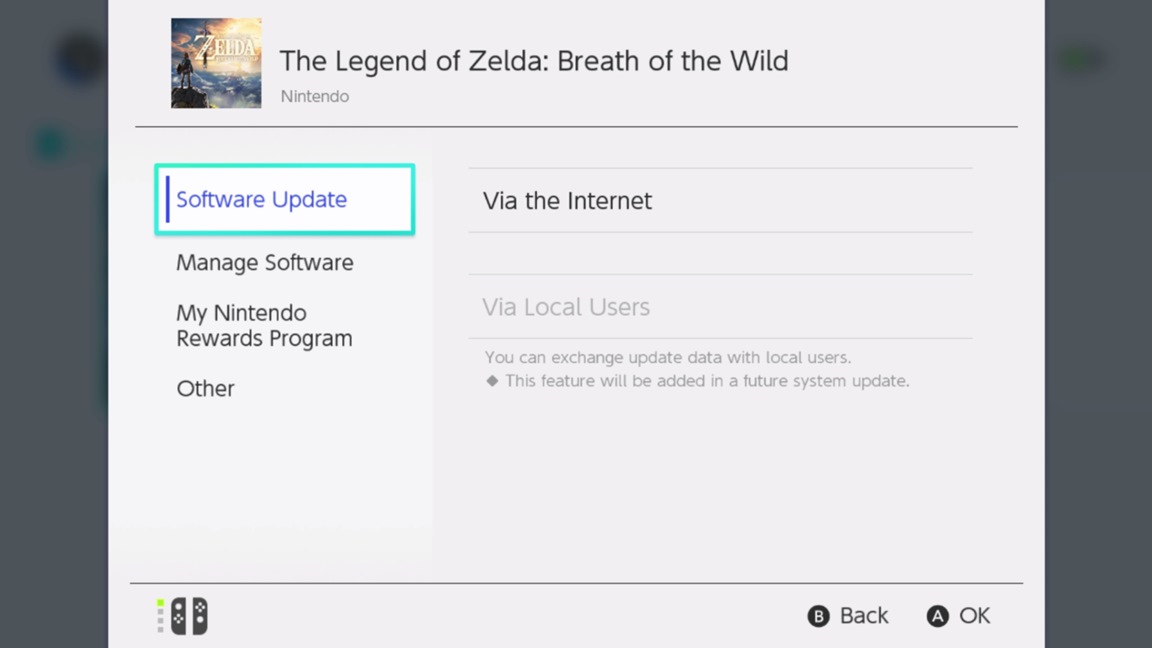Select the Software Update menu item
The image size is (1152, 648).
[262, 200]
